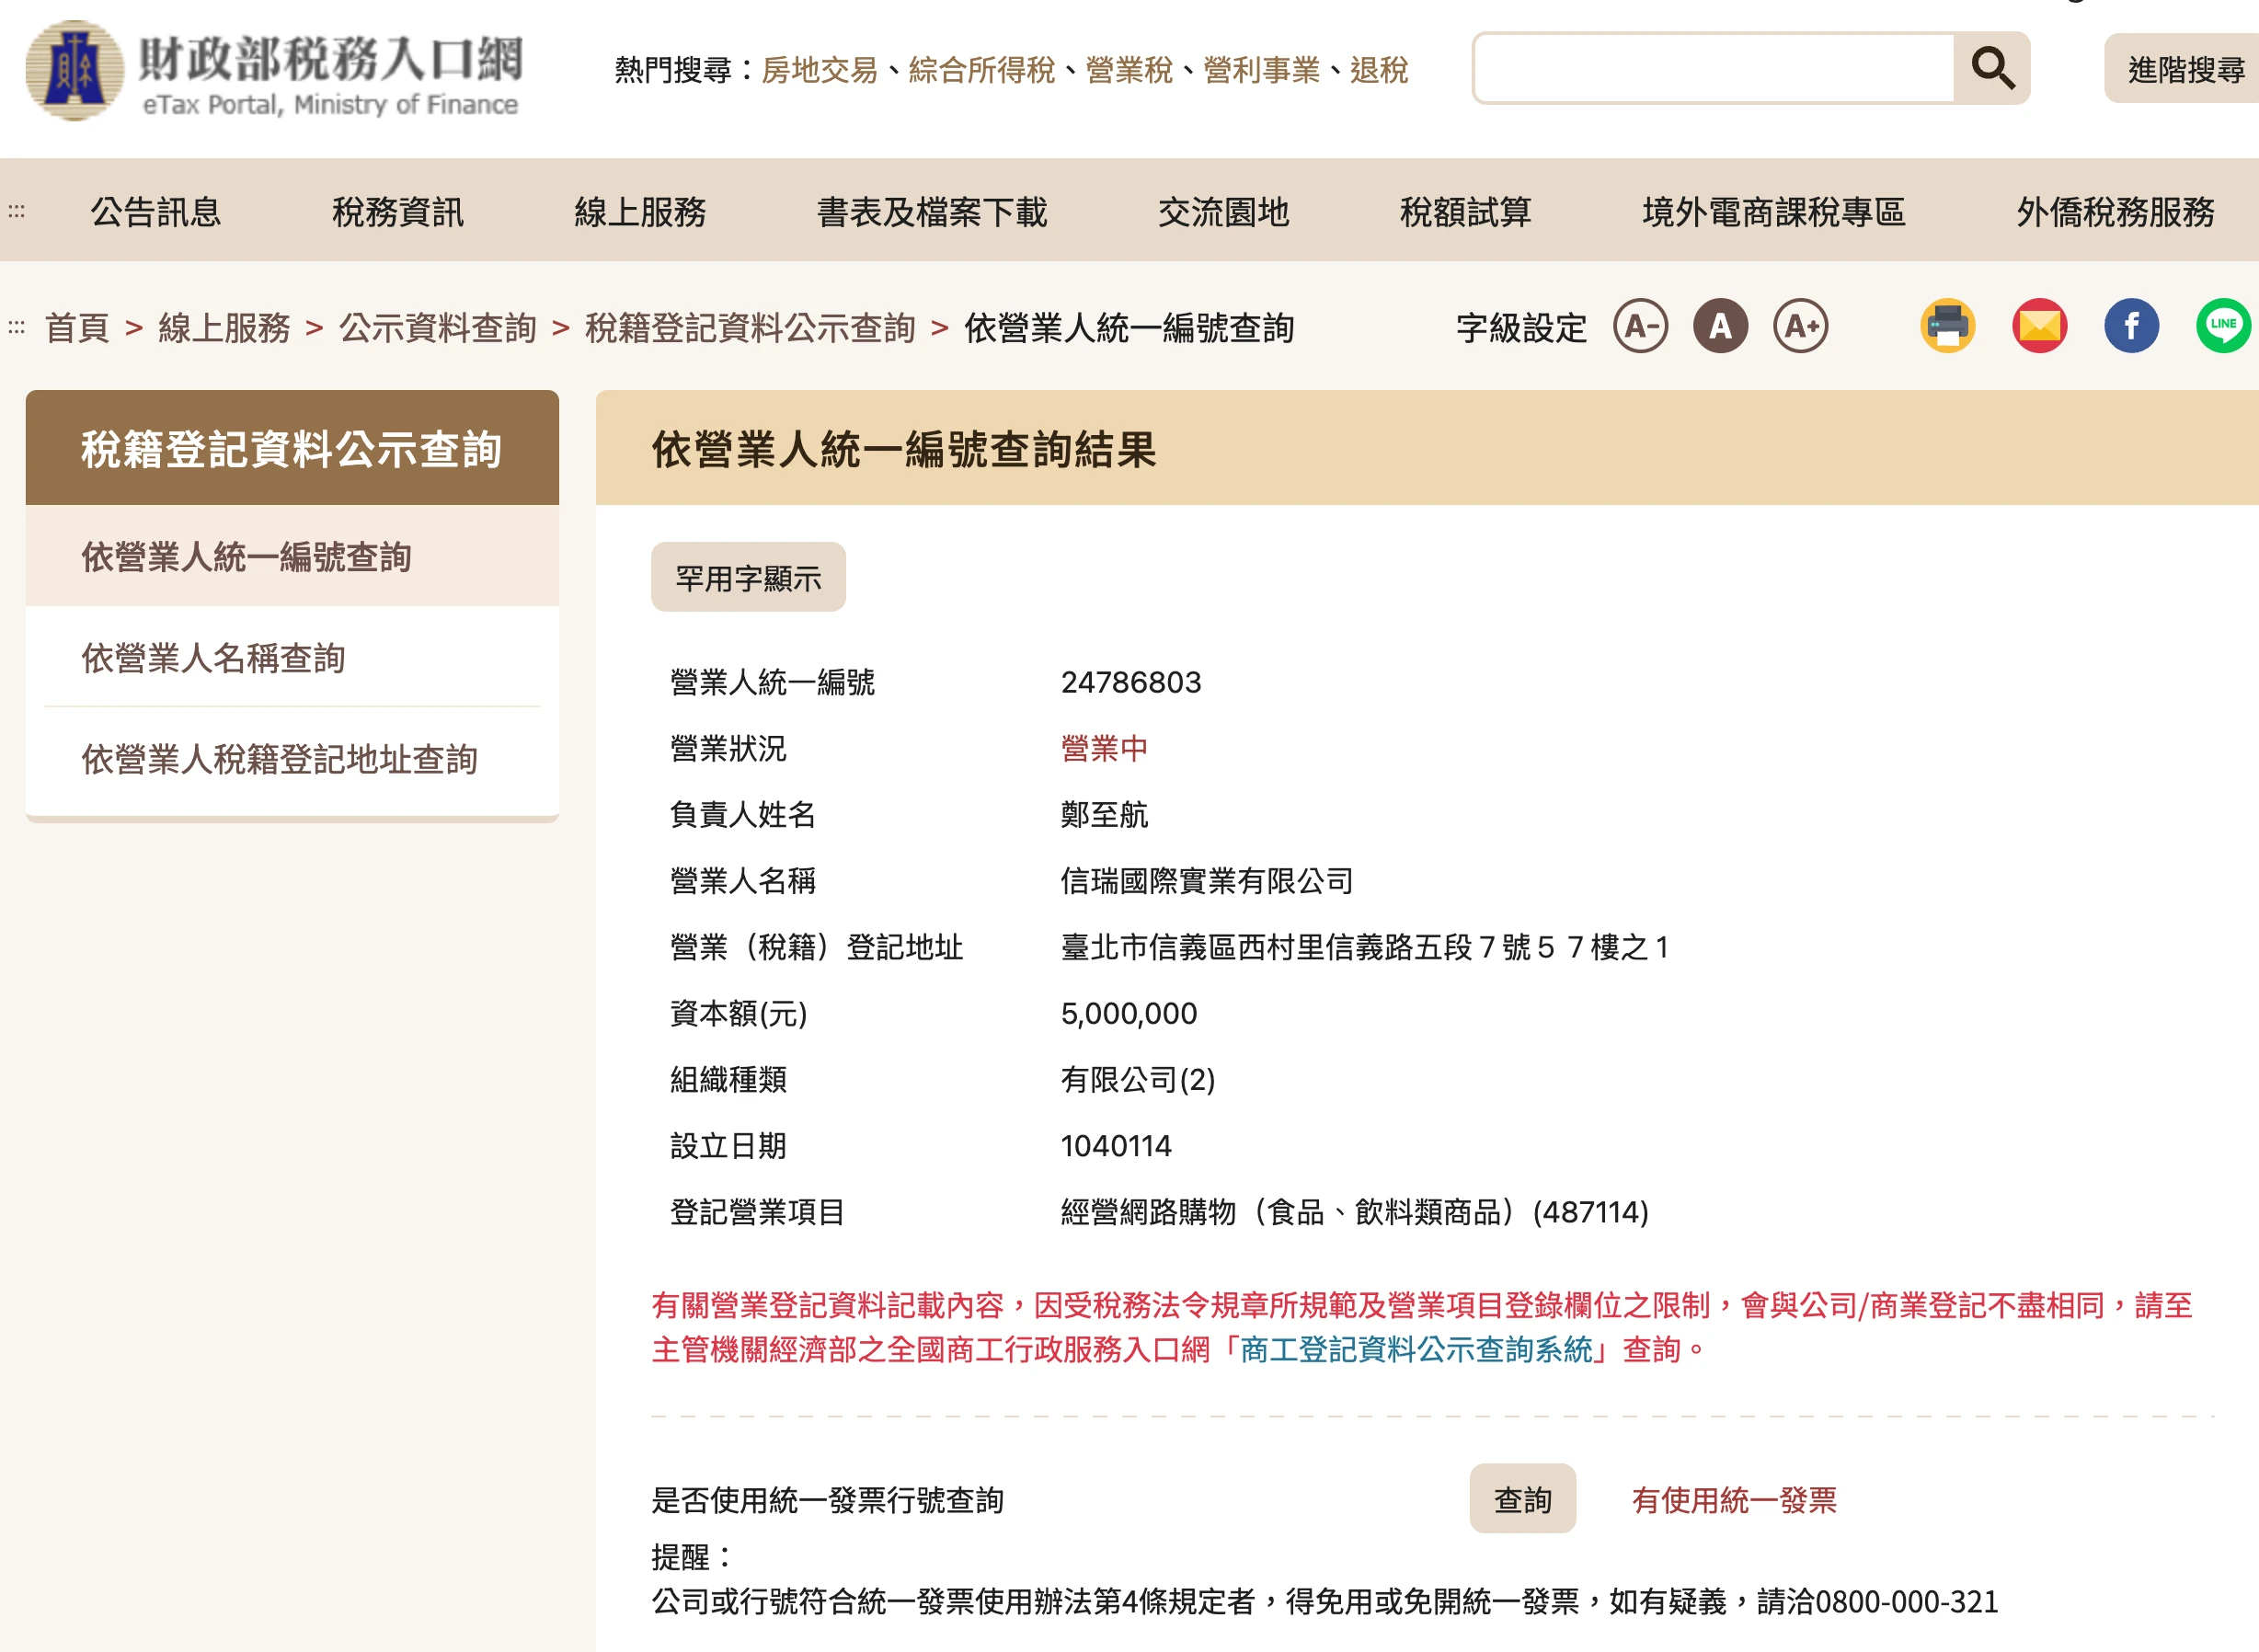Open the 公告訊息 menu
The height and width of the screenshot is (1652, 2259).
click(156, 212)
